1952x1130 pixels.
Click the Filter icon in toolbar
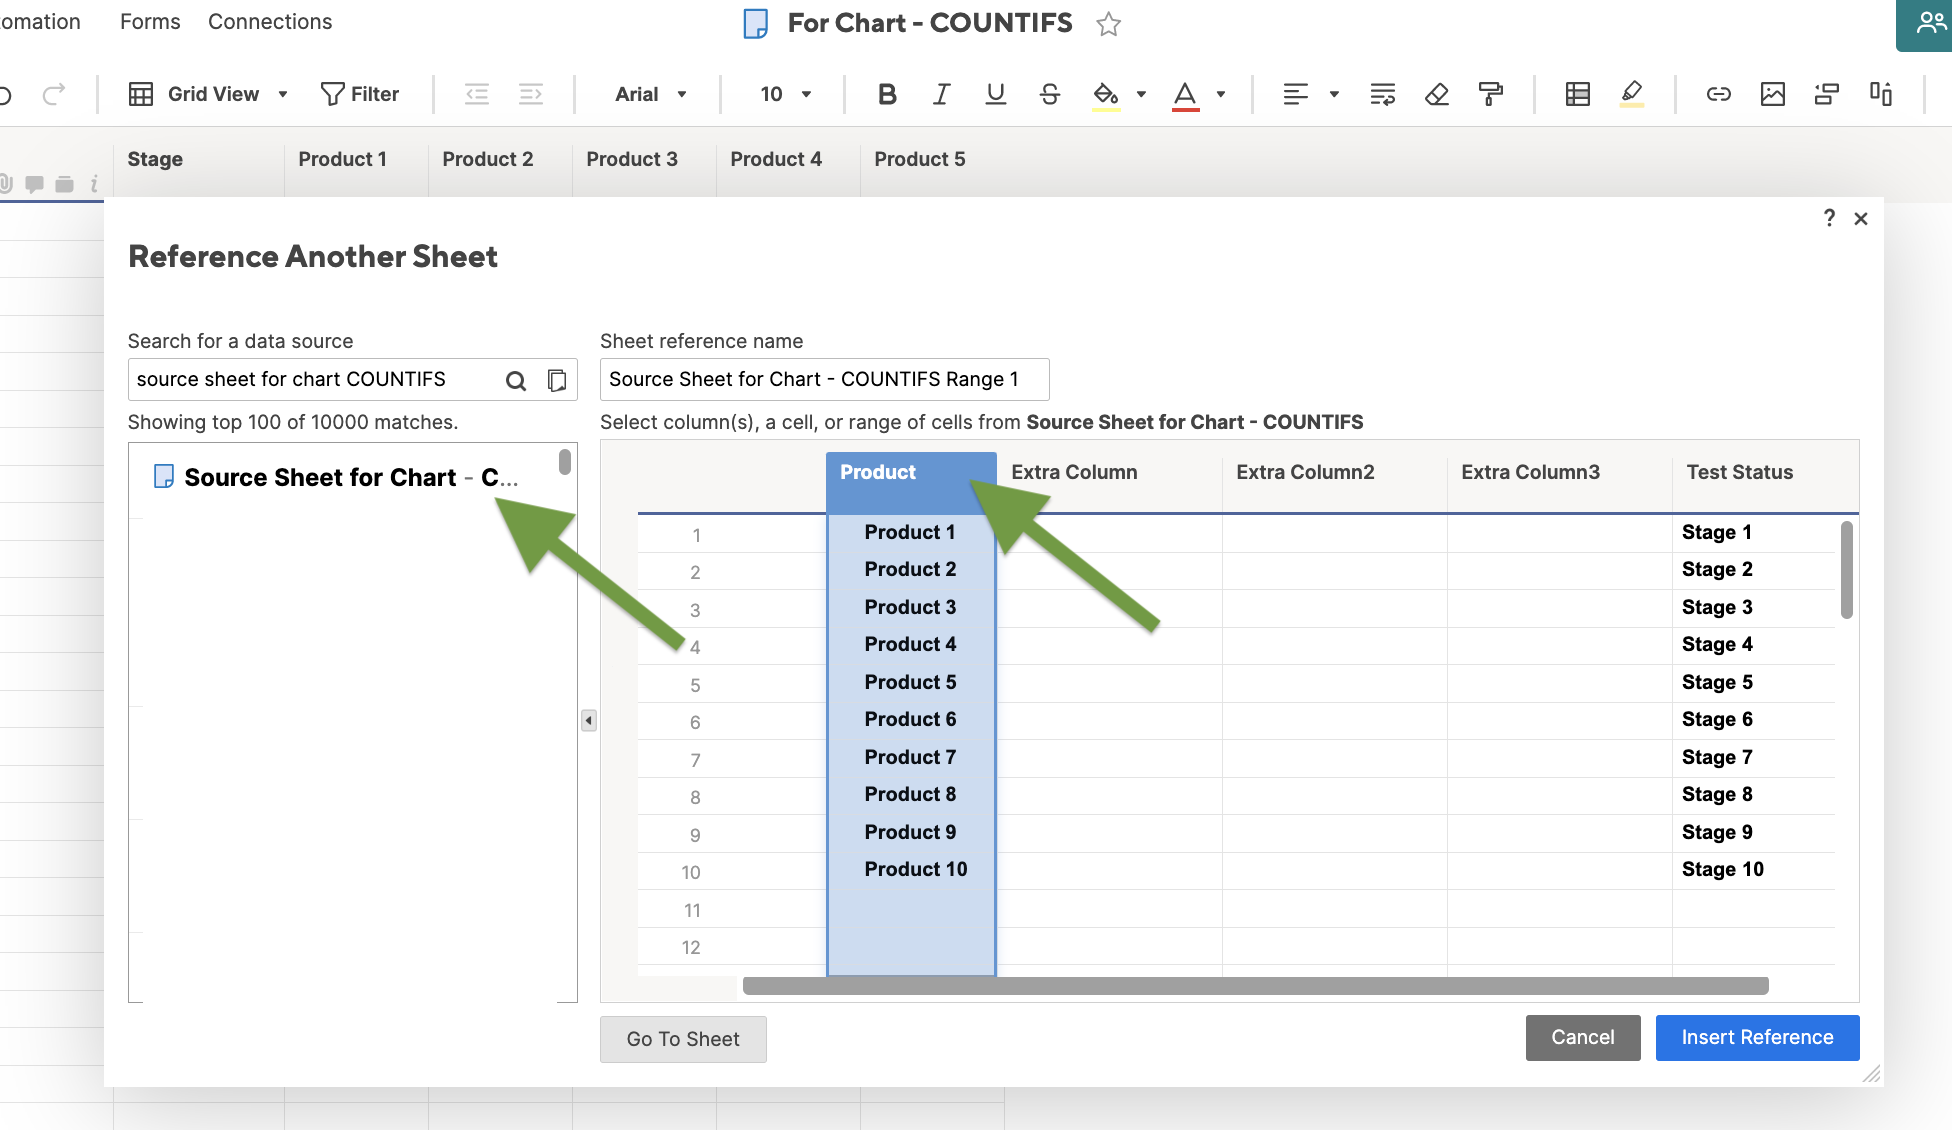331,93
